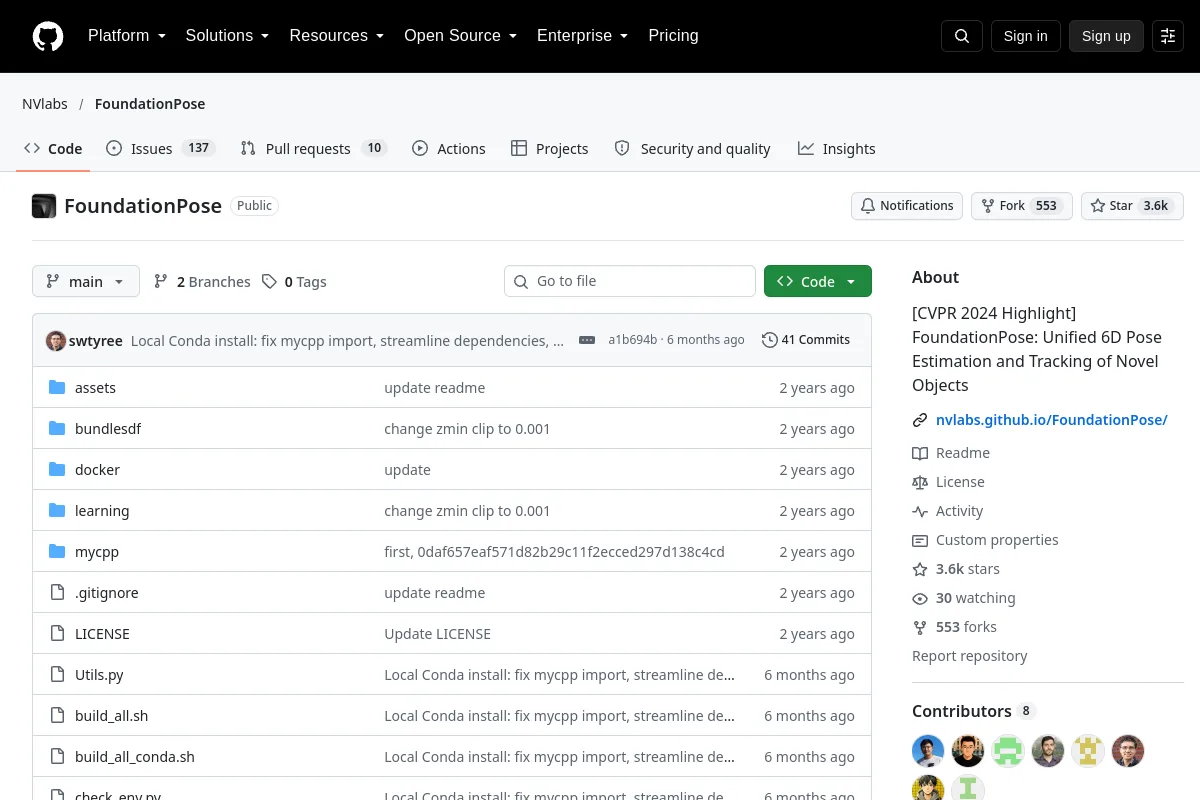
Task: Open the Utils.py file
Action: coord(99,675)
